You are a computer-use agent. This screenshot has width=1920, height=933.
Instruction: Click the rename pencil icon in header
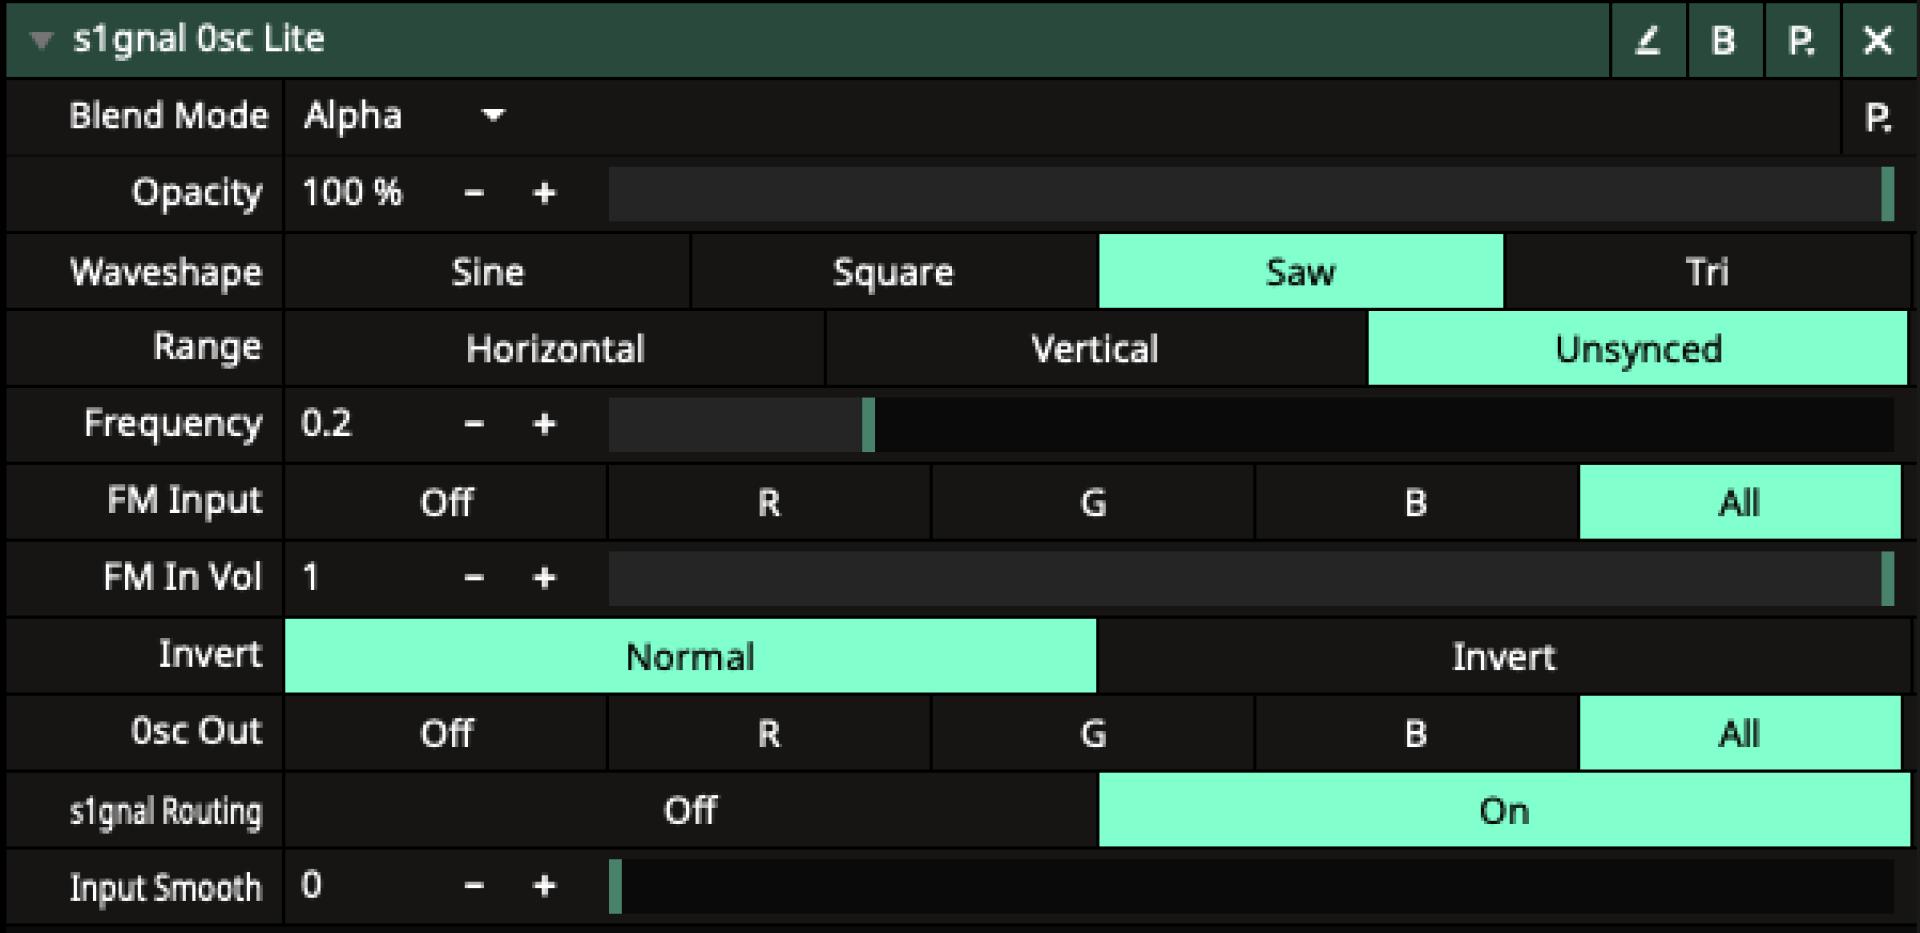(x=1647, y=40)
